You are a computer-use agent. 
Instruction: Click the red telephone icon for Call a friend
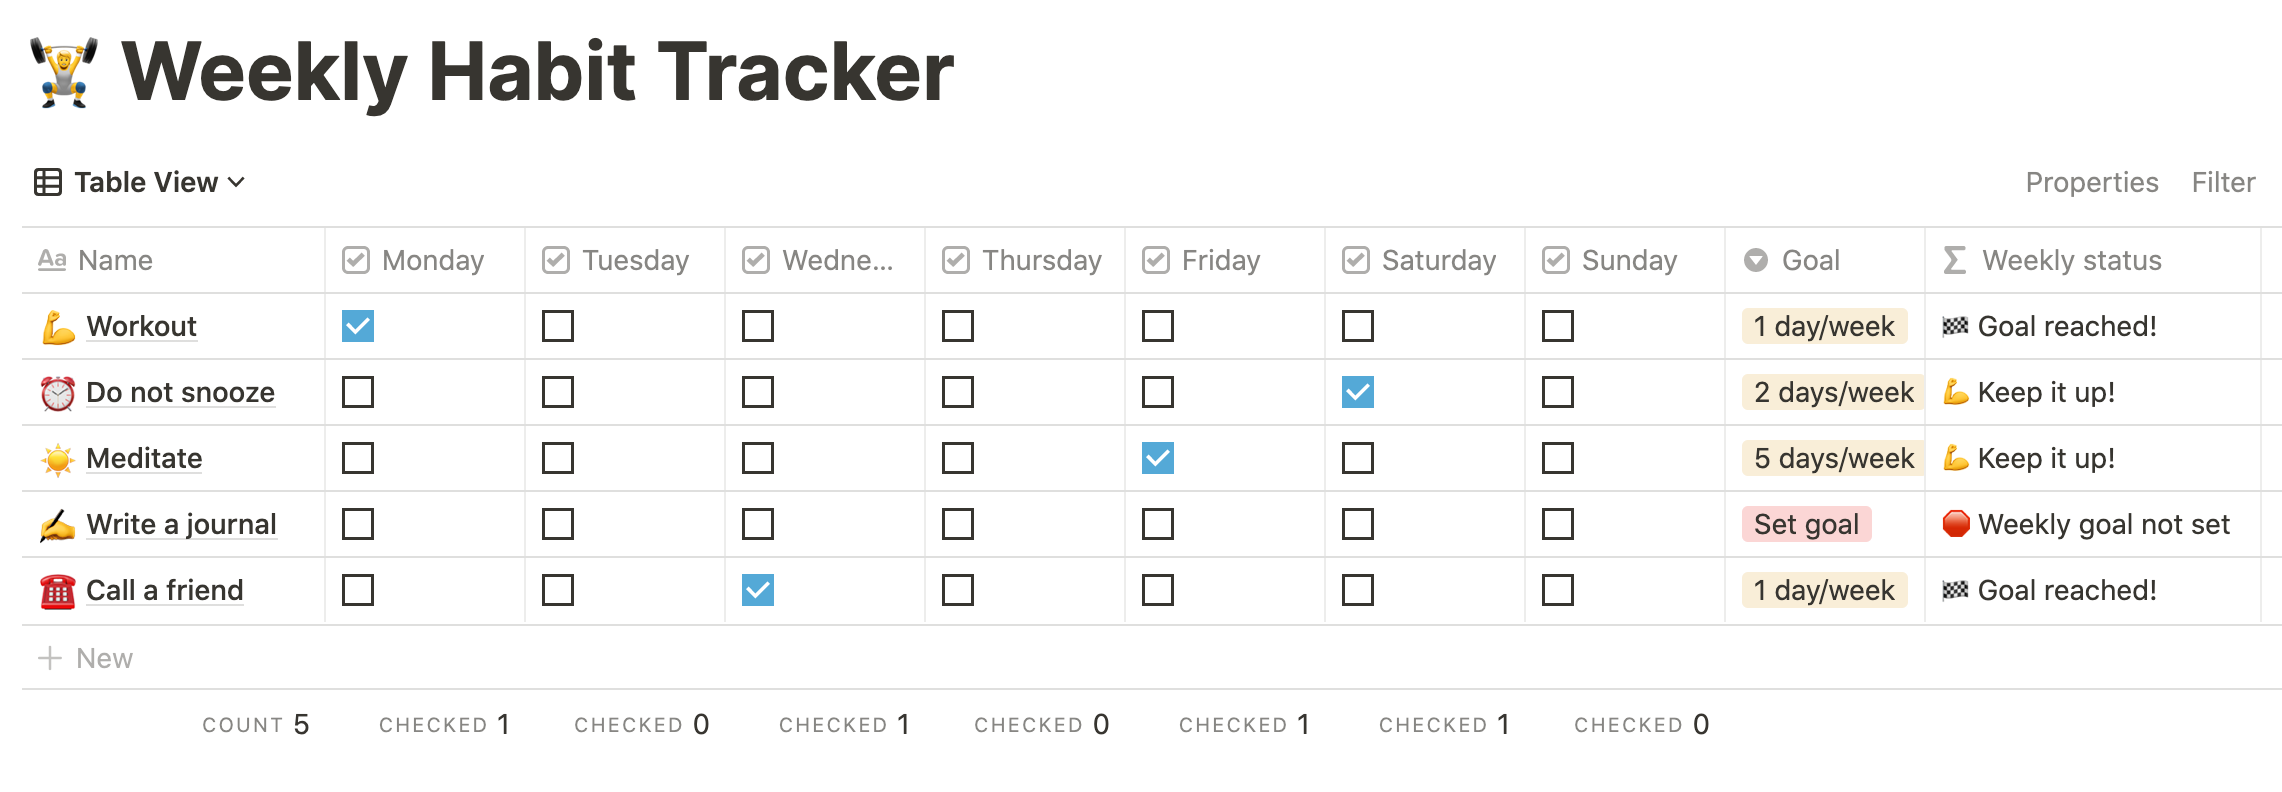[x=58, y=591]
